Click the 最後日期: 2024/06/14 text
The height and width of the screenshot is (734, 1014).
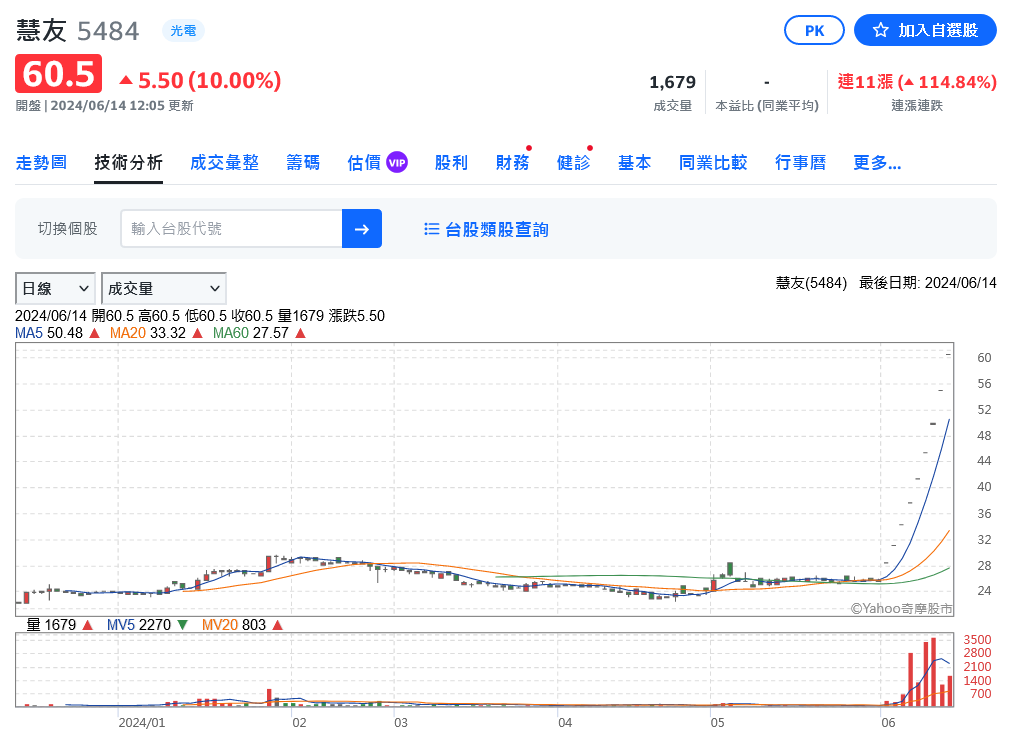click(x=927, y=283)
